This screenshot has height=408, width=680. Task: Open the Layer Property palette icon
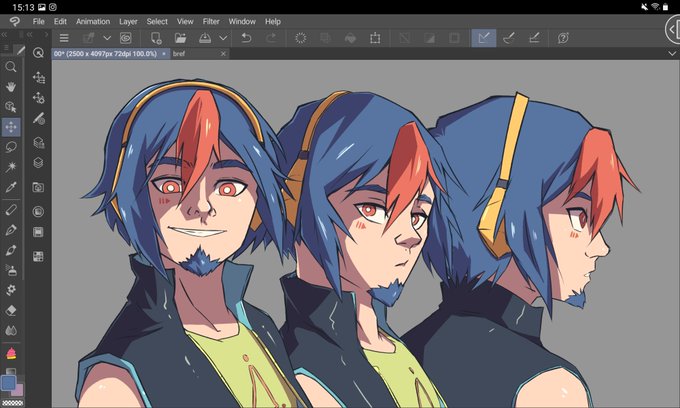coord(38,142)
